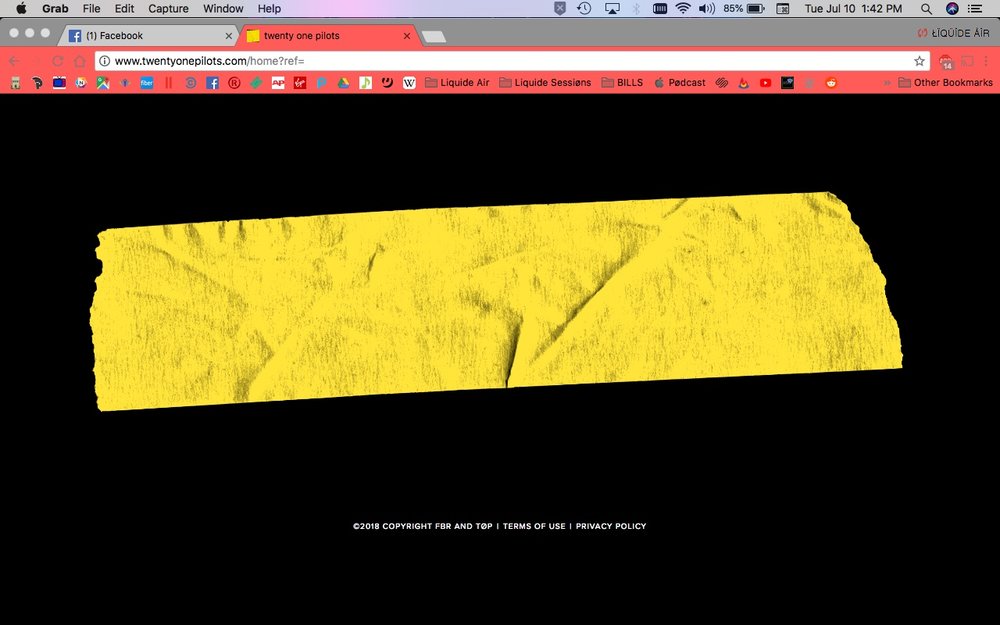Open Chrome's three-dot menu
The image size is (1000, 625).
(988, 60)
